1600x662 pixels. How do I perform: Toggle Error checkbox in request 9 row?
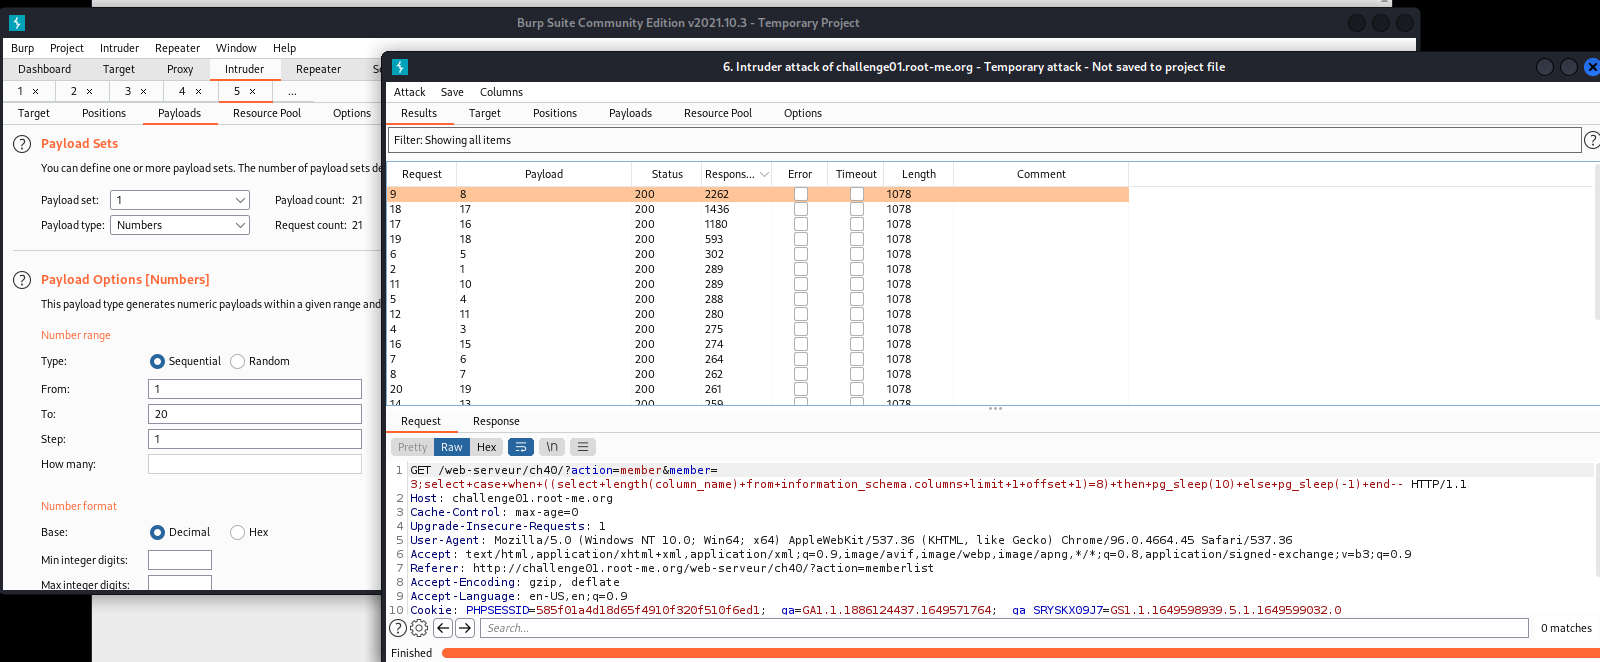(801, 194)
